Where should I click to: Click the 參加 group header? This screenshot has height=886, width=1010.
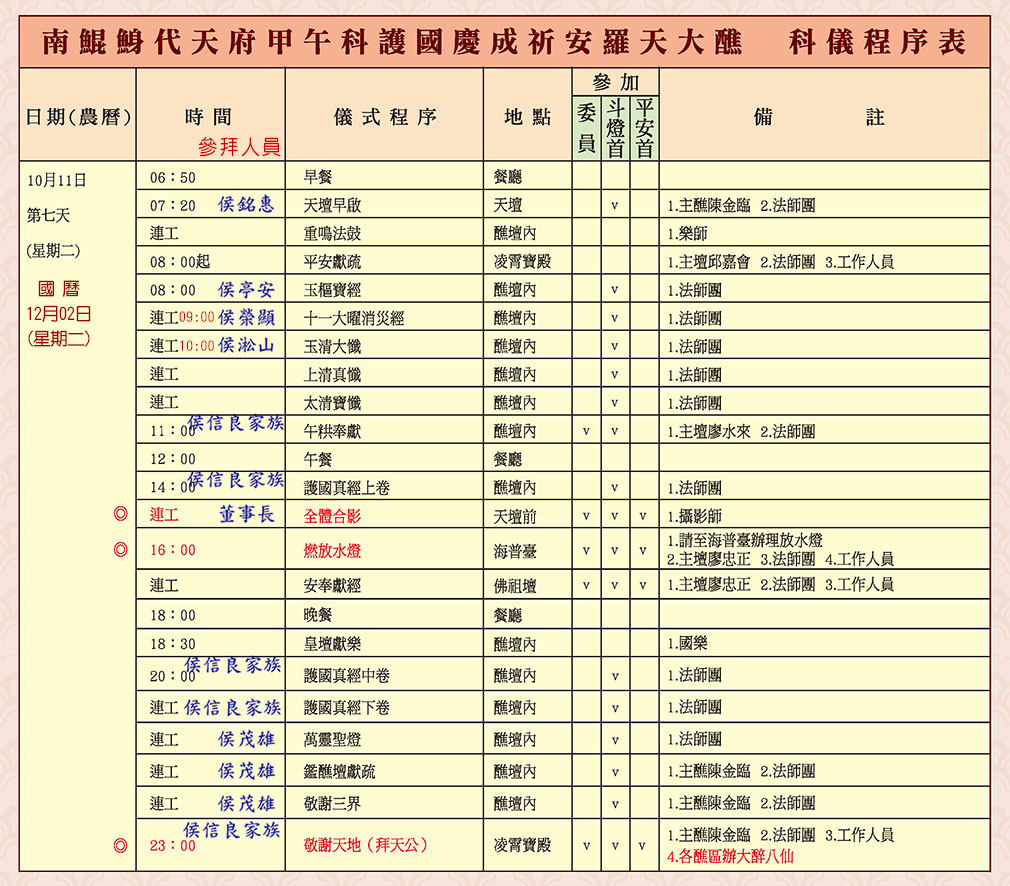[616, 82]
